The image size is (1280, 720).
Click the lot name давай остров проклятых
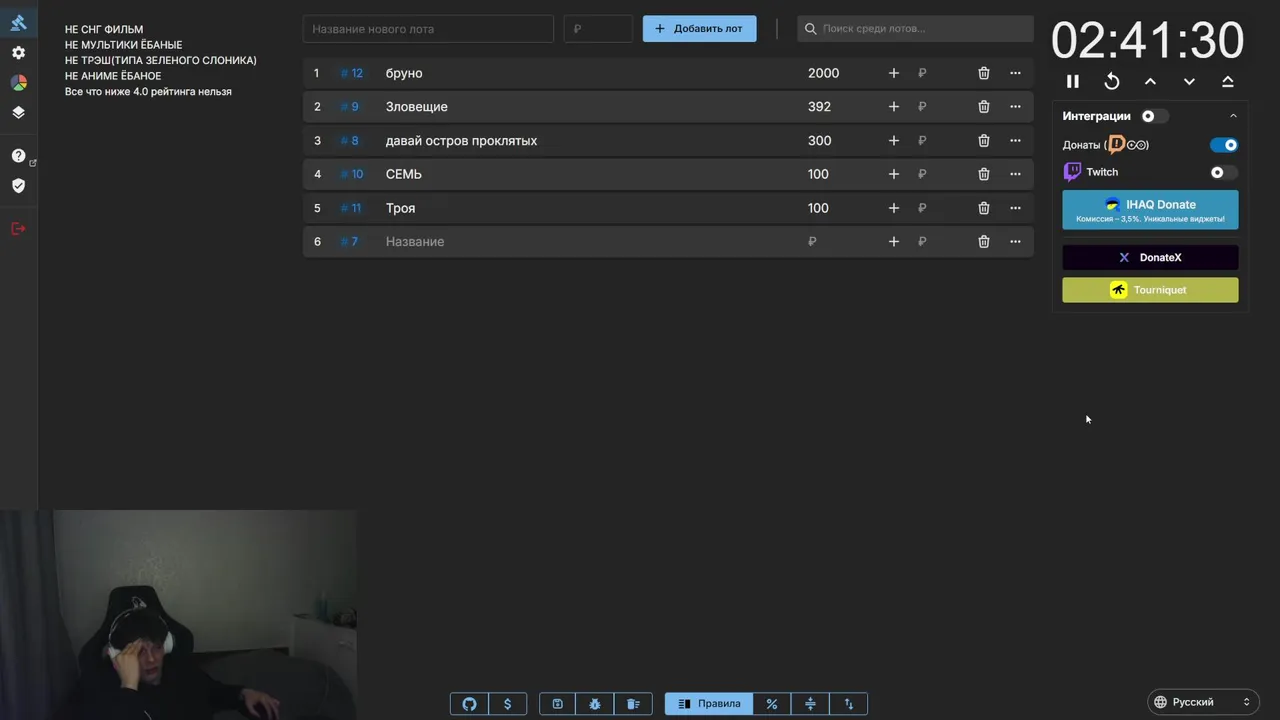click(x=461, y=141)
